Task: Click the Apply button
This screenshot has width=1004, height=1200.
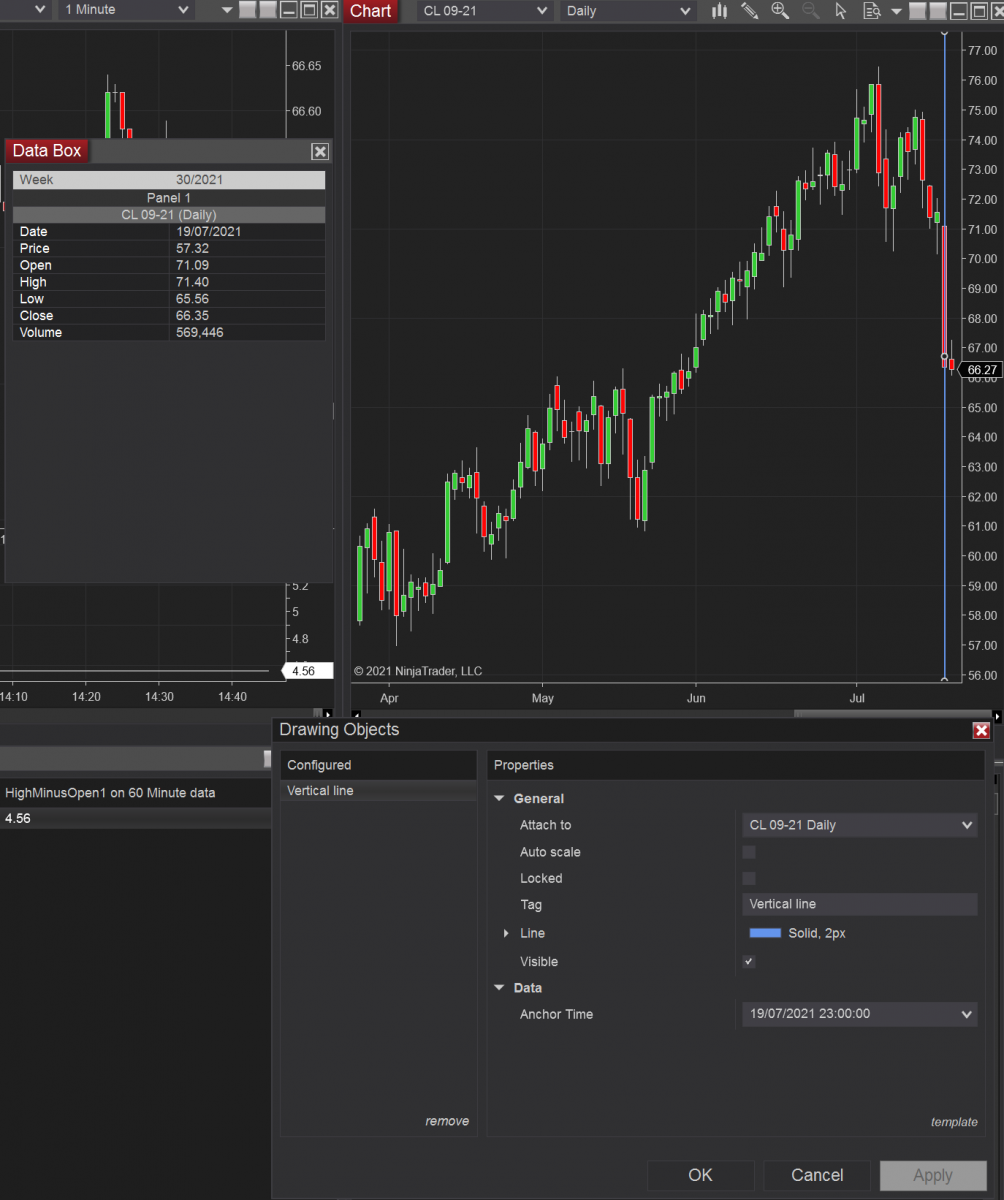Action: [933, 1175]
